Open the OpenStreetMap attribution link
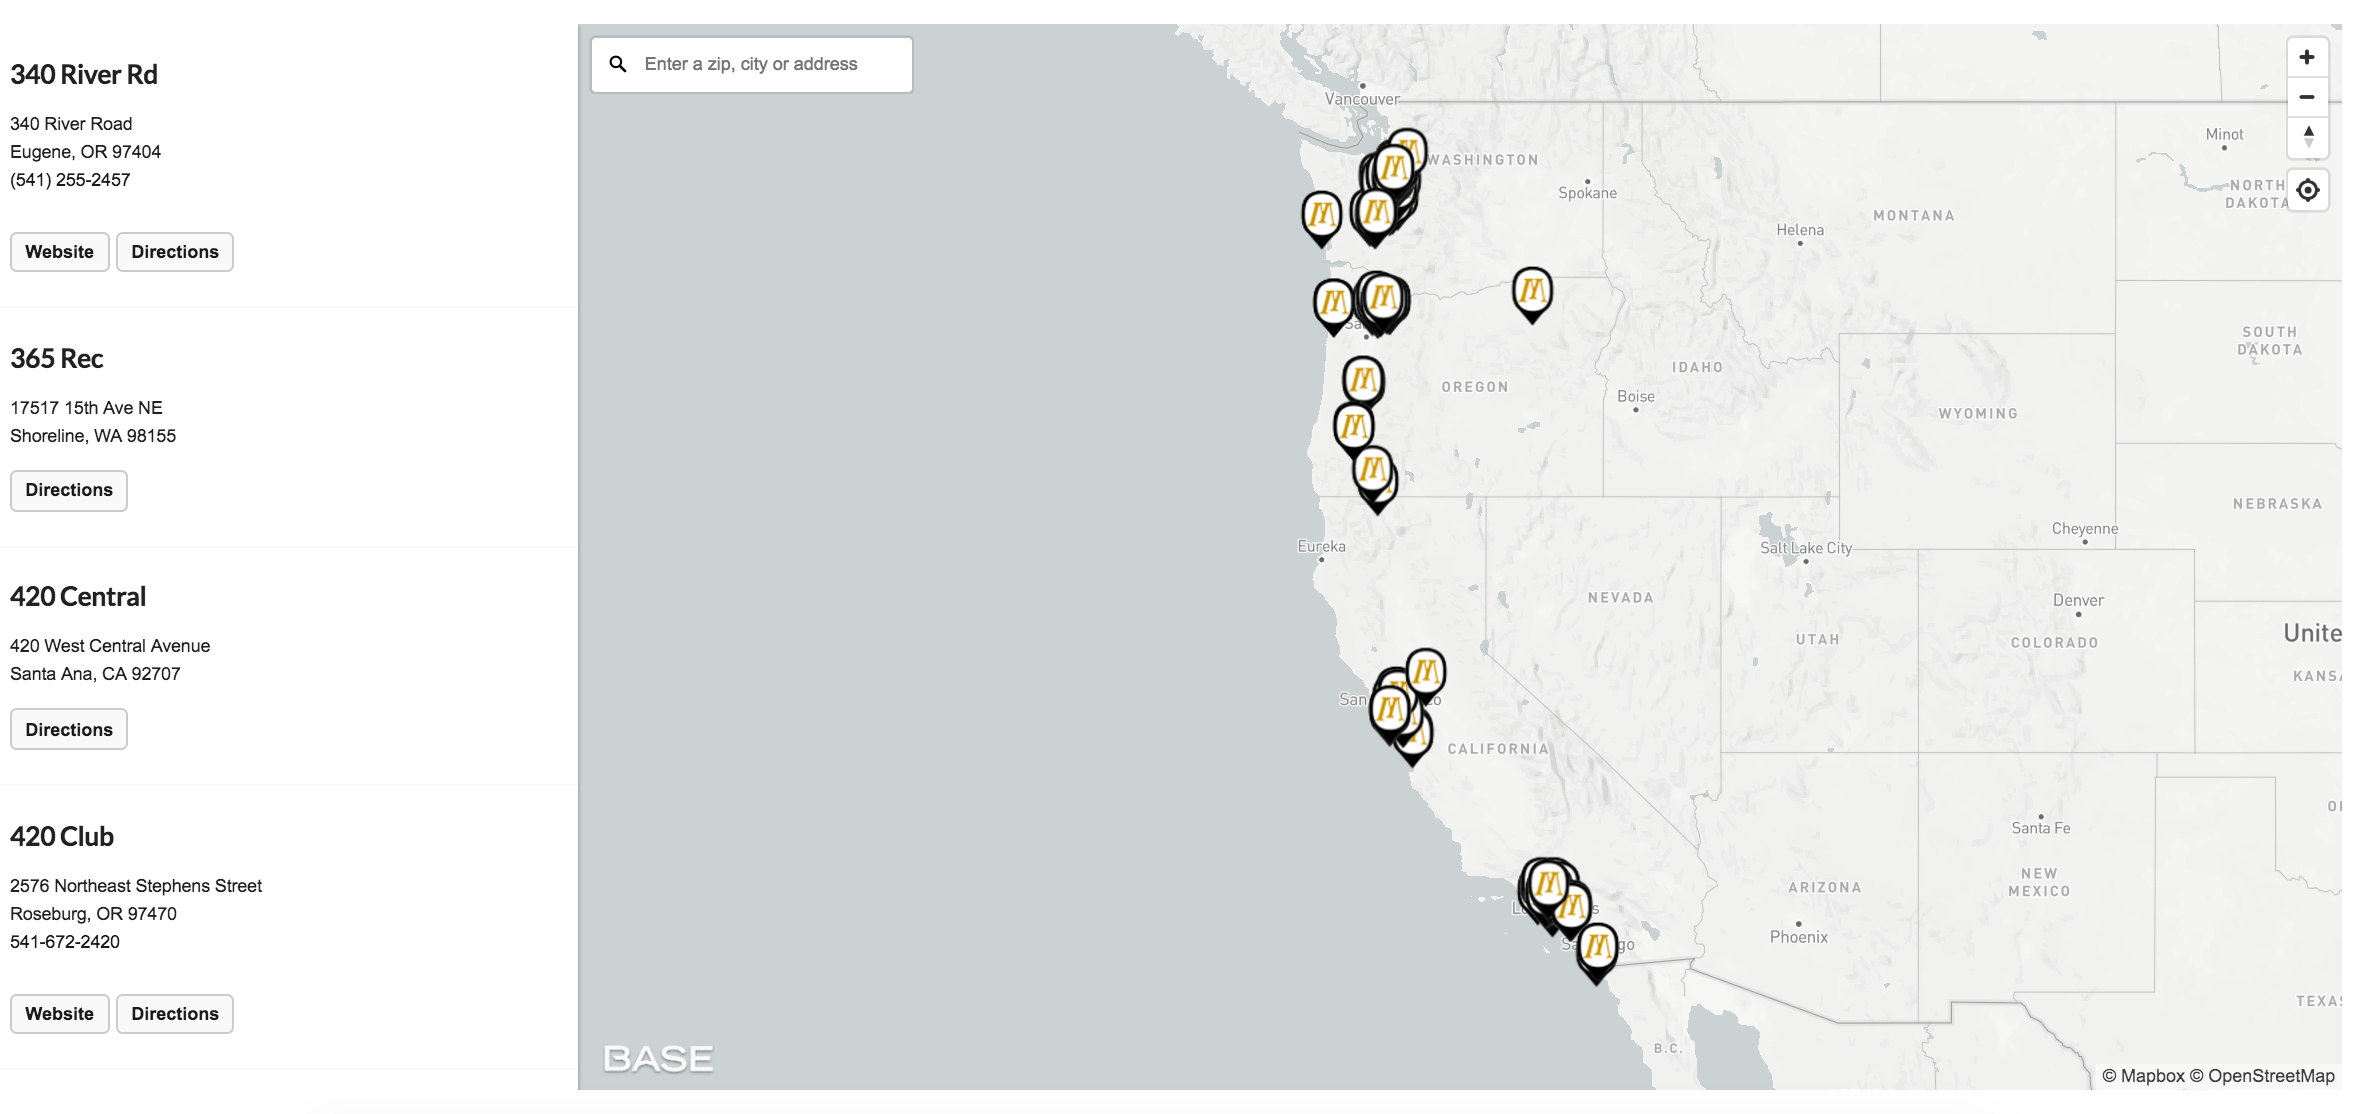This screenshot has height=1114, width=2366. click(x=2262, y=1076)
